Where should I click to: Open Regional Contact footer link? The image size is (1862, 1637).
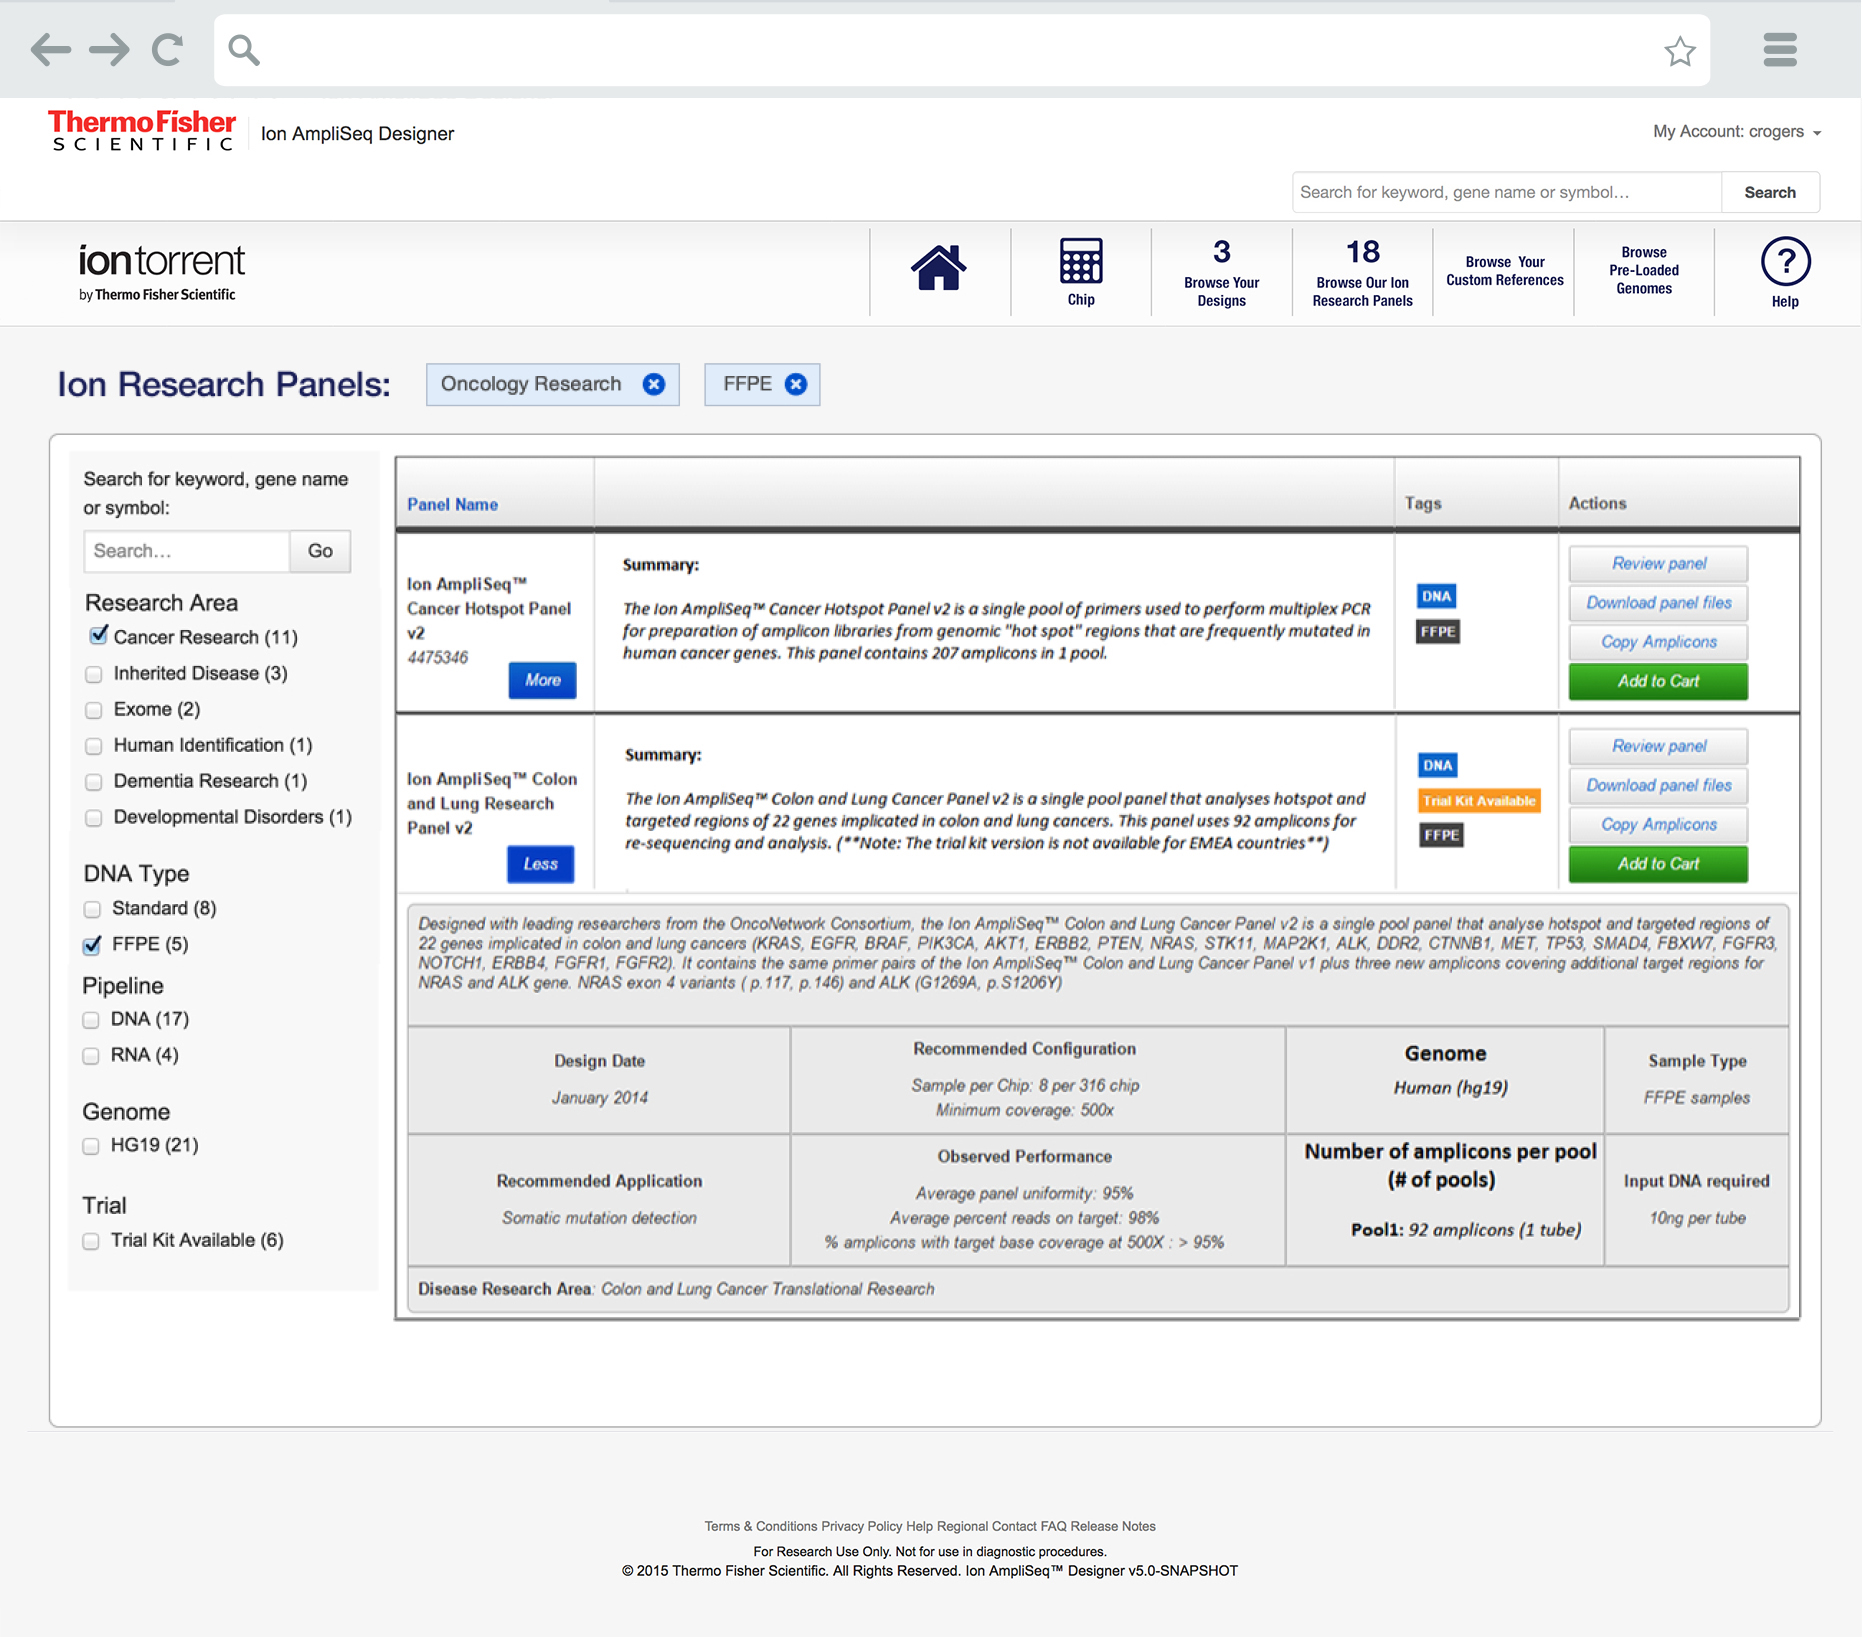[987, 1526]
